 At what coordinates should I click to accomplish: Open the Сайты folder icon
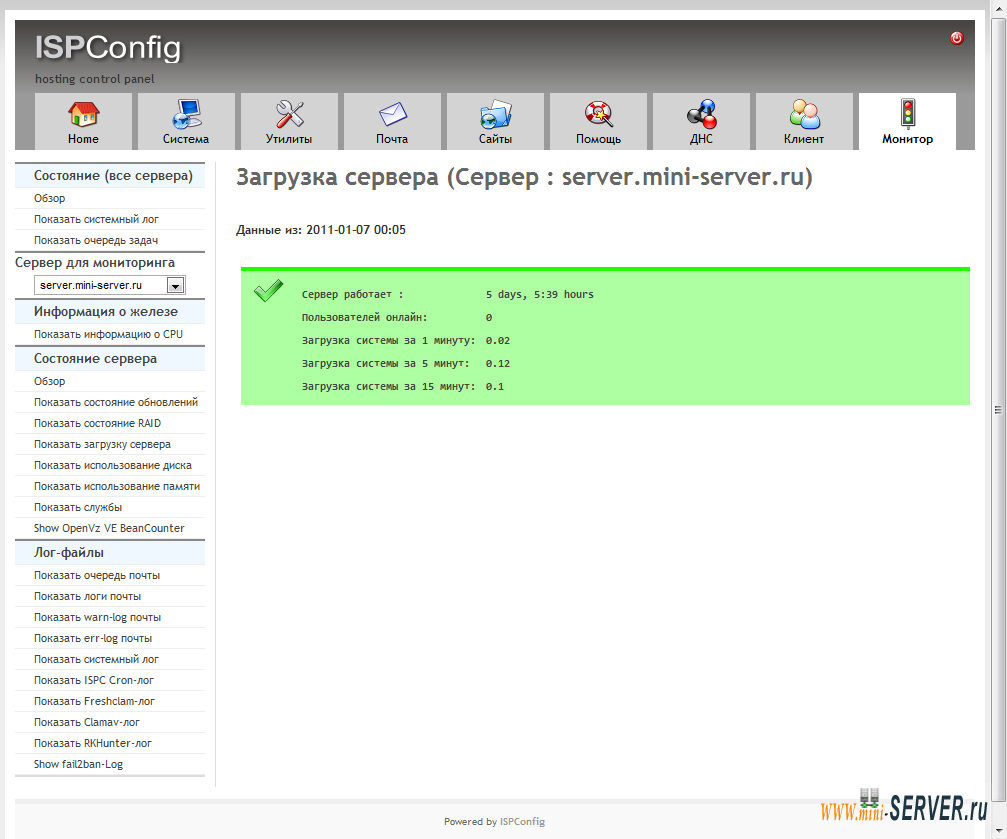pos(495,114)
